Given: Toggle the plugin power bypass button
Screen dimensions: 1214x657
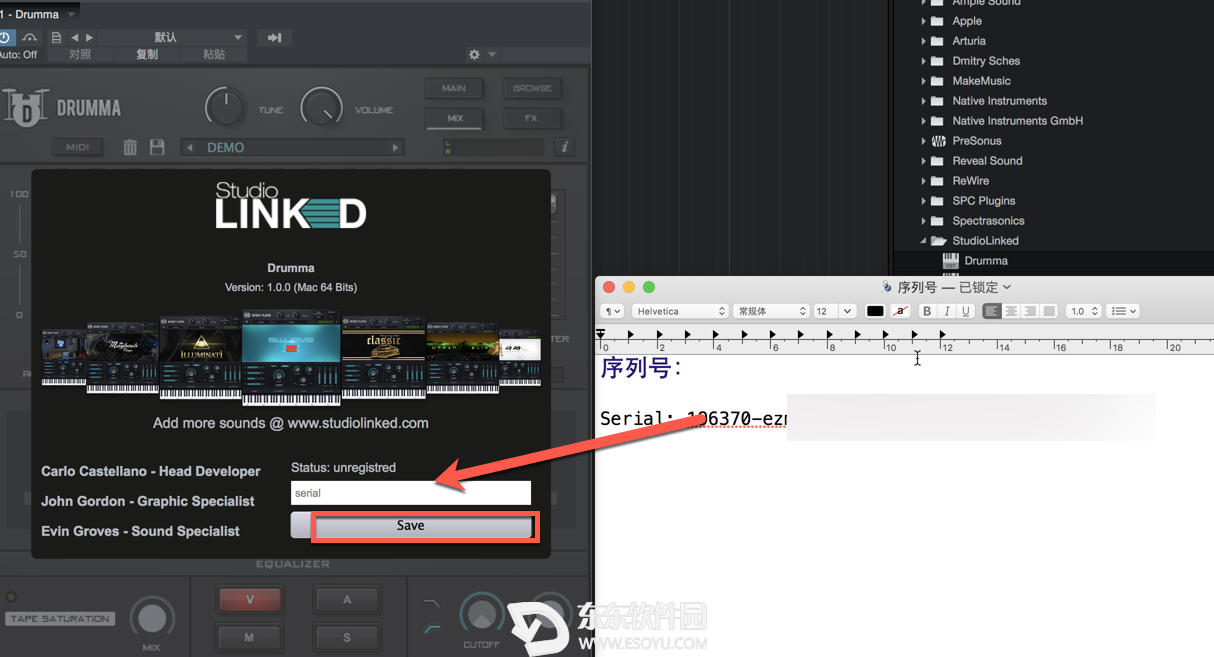Looking at the screenshot, I should click(x=4, y=38).
